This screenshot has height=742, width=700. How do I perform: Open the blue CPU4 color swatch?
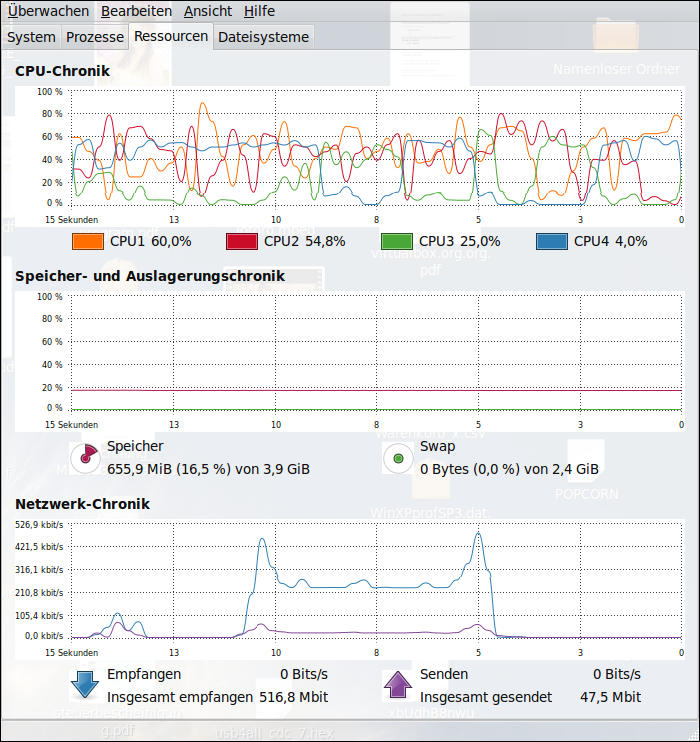pyautogui.click(x=553, y=241)
